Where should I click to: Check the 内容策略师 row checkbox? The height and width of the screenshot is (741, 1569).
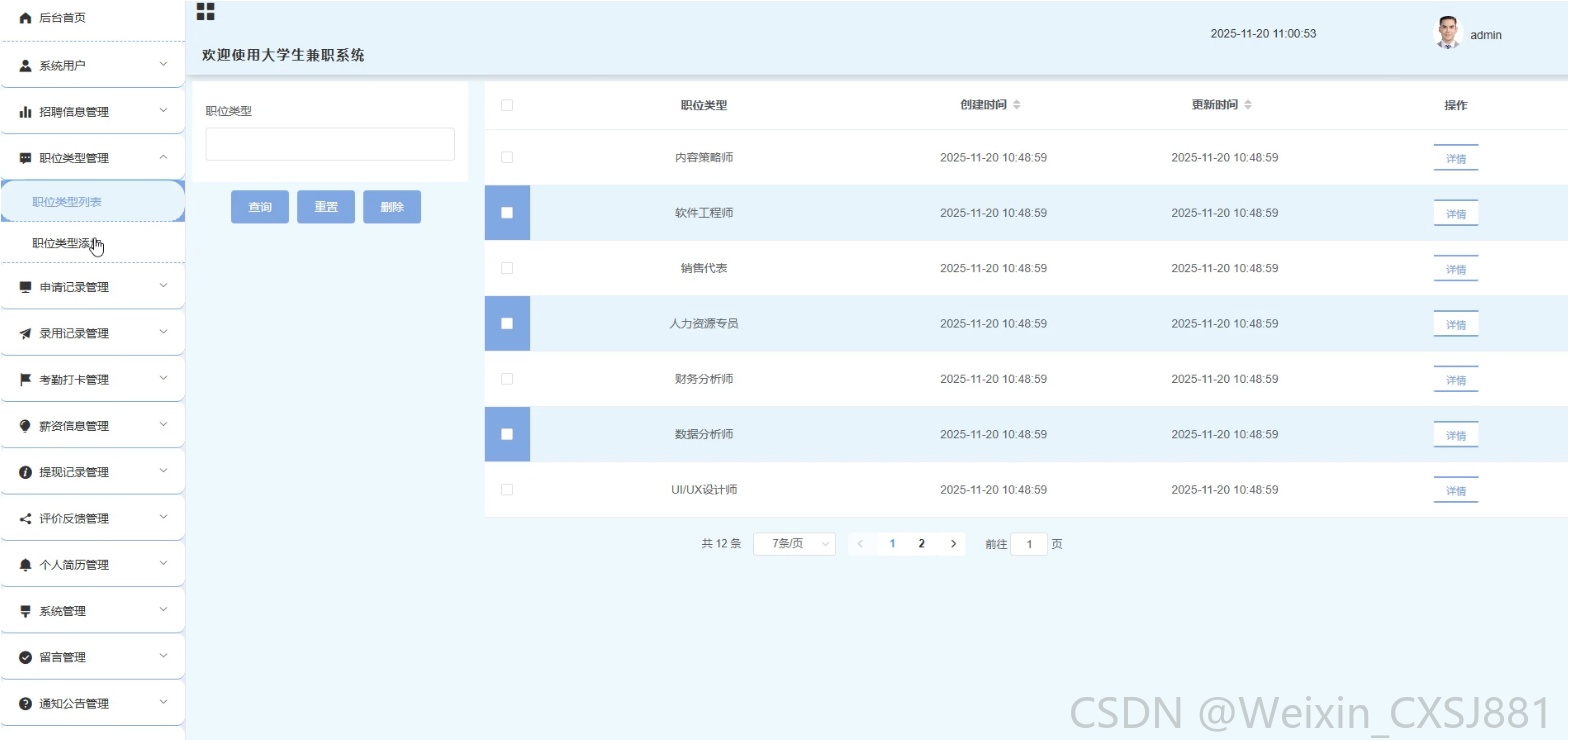pos(507,157)
